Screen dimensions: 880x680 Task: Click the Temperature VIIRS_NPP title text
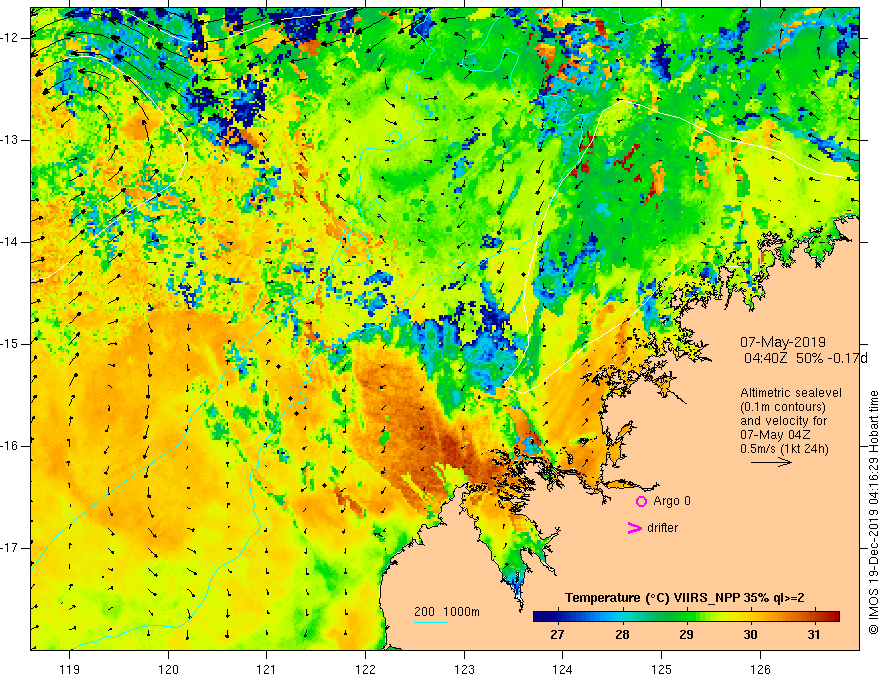click(685, 598)
